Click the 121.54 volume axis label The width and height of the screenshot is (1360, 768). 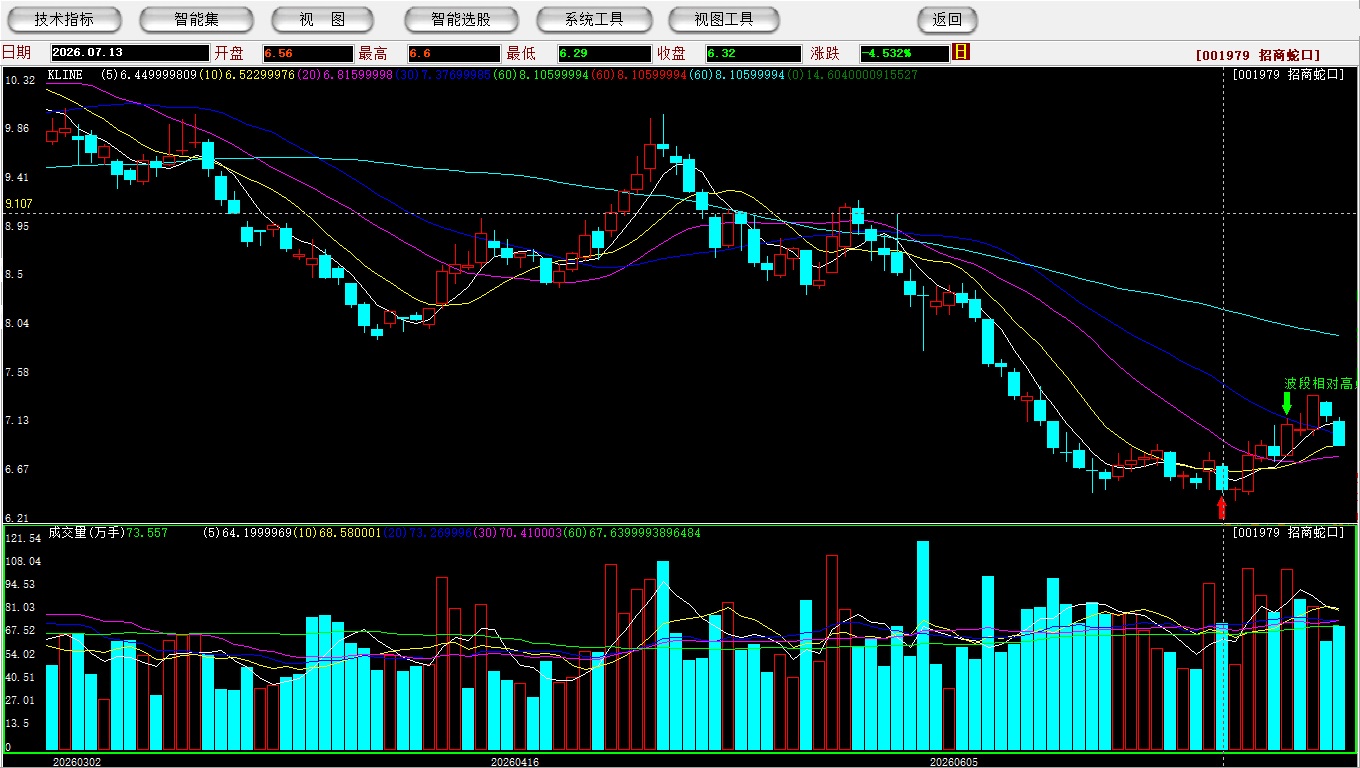click(x=22, y=538)
